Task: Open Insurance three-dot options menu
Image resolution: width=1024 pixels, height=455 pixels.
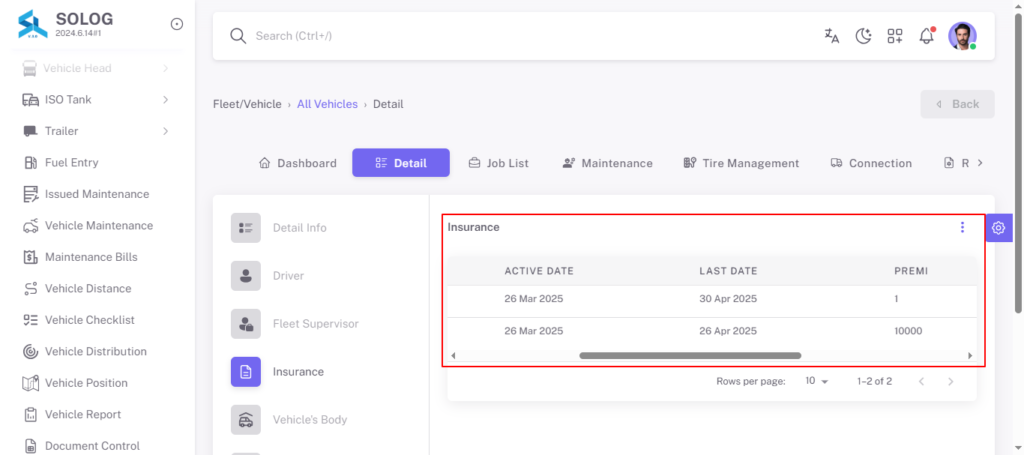Action: pyautogui.click(x=962, y=227)
